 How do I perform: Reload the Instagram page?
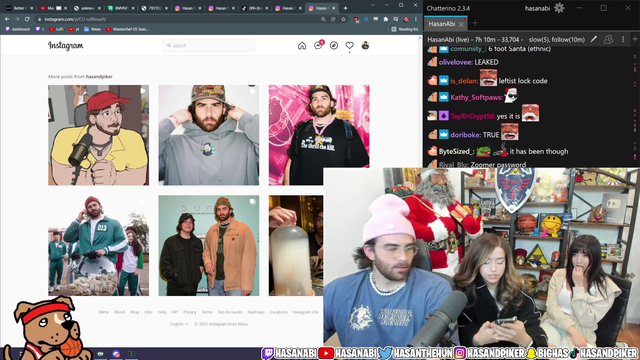(27, 19)
